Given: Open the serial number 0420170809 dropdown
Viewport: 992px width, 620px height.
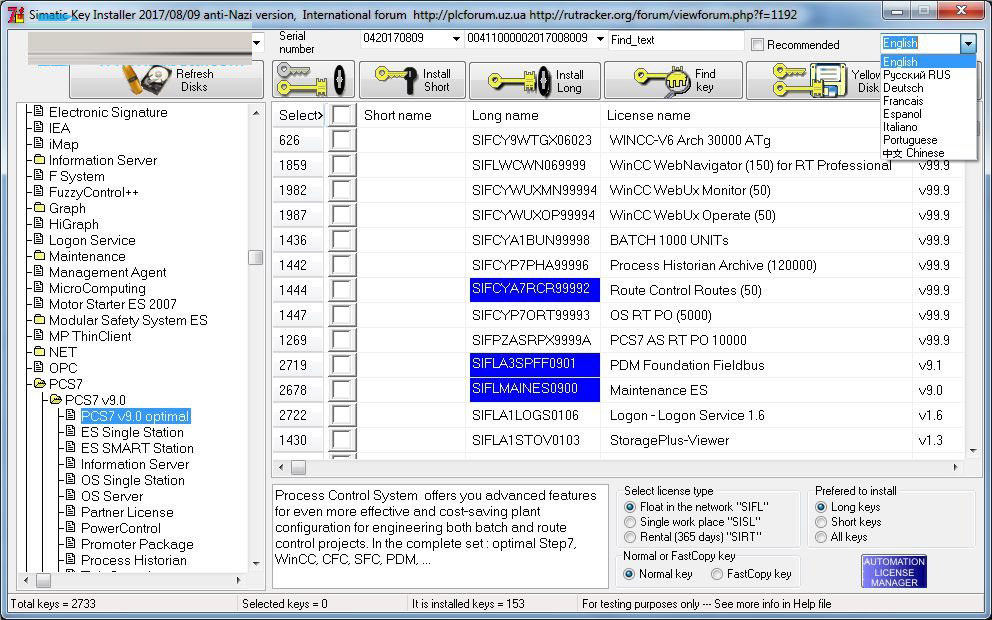Looking at the screenshot, I should (x=456, y=39).
